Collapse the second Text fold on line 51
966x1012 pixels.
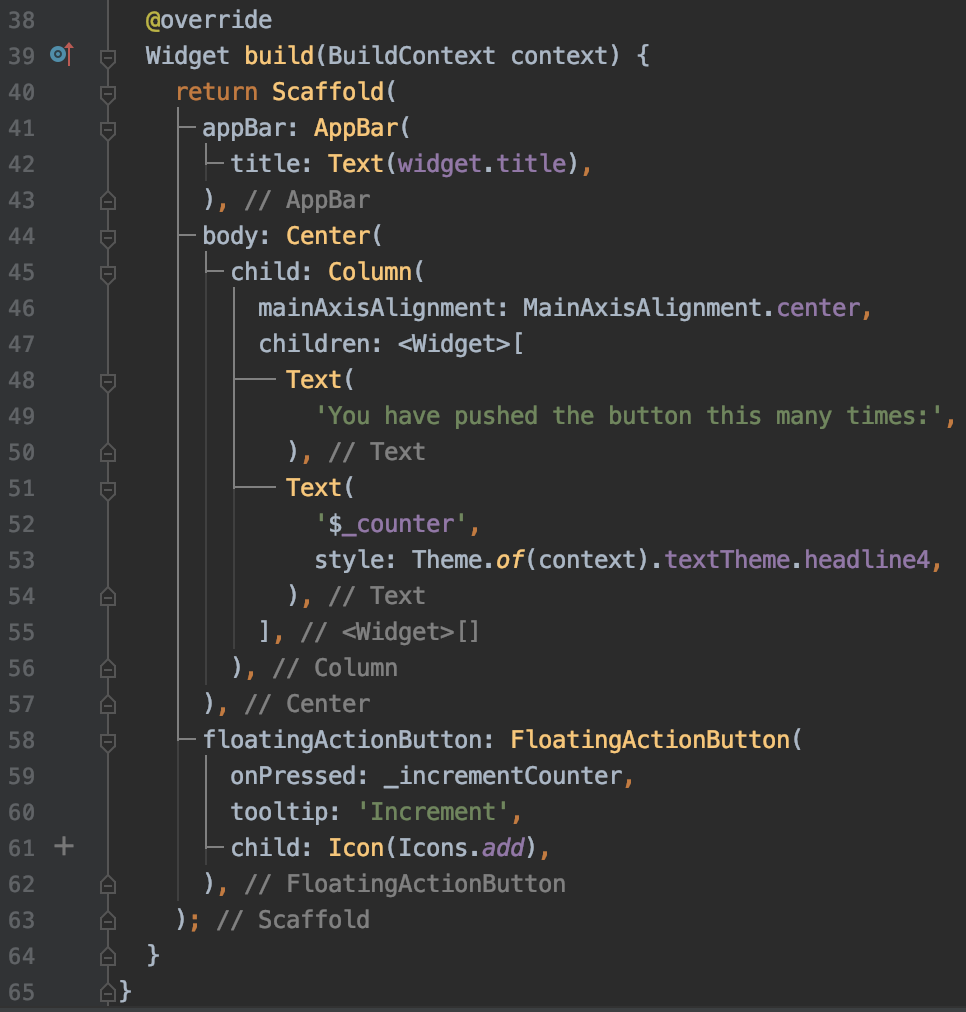click(108, 491)
